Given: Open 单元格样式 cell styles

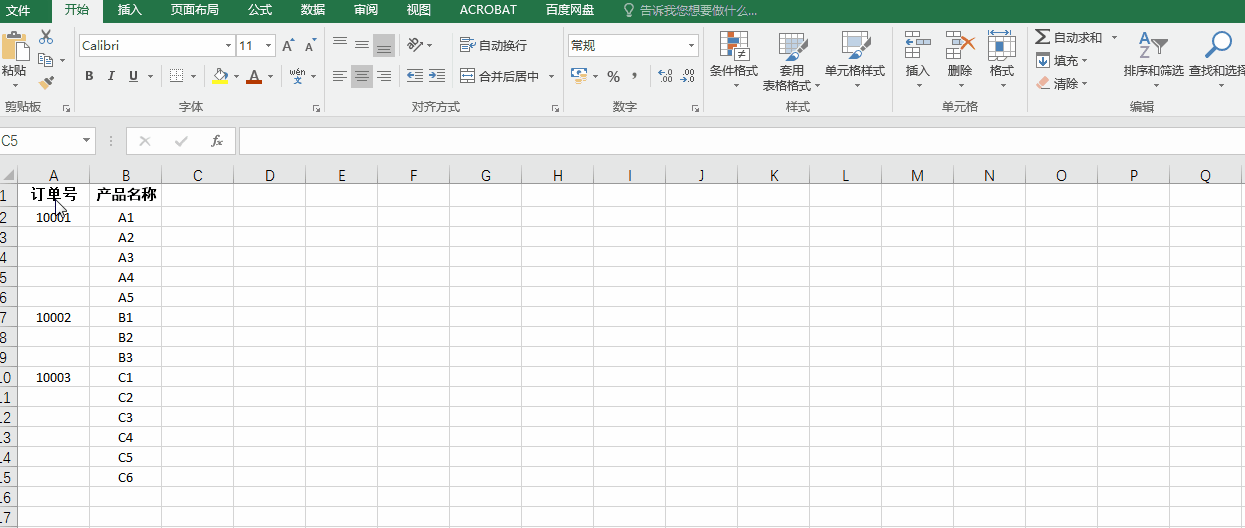Looking at the screenshot, I should 855,59.
